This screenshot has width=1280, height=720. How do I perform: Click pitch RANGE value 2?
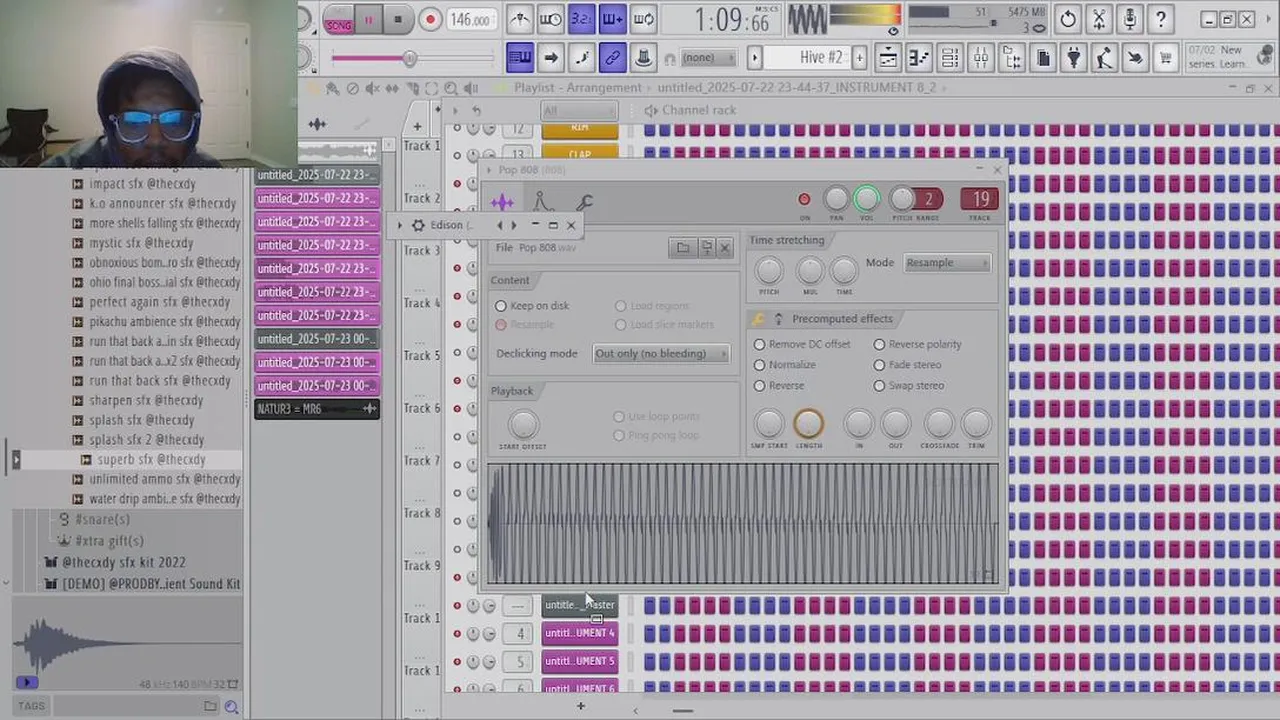(929, 199)
